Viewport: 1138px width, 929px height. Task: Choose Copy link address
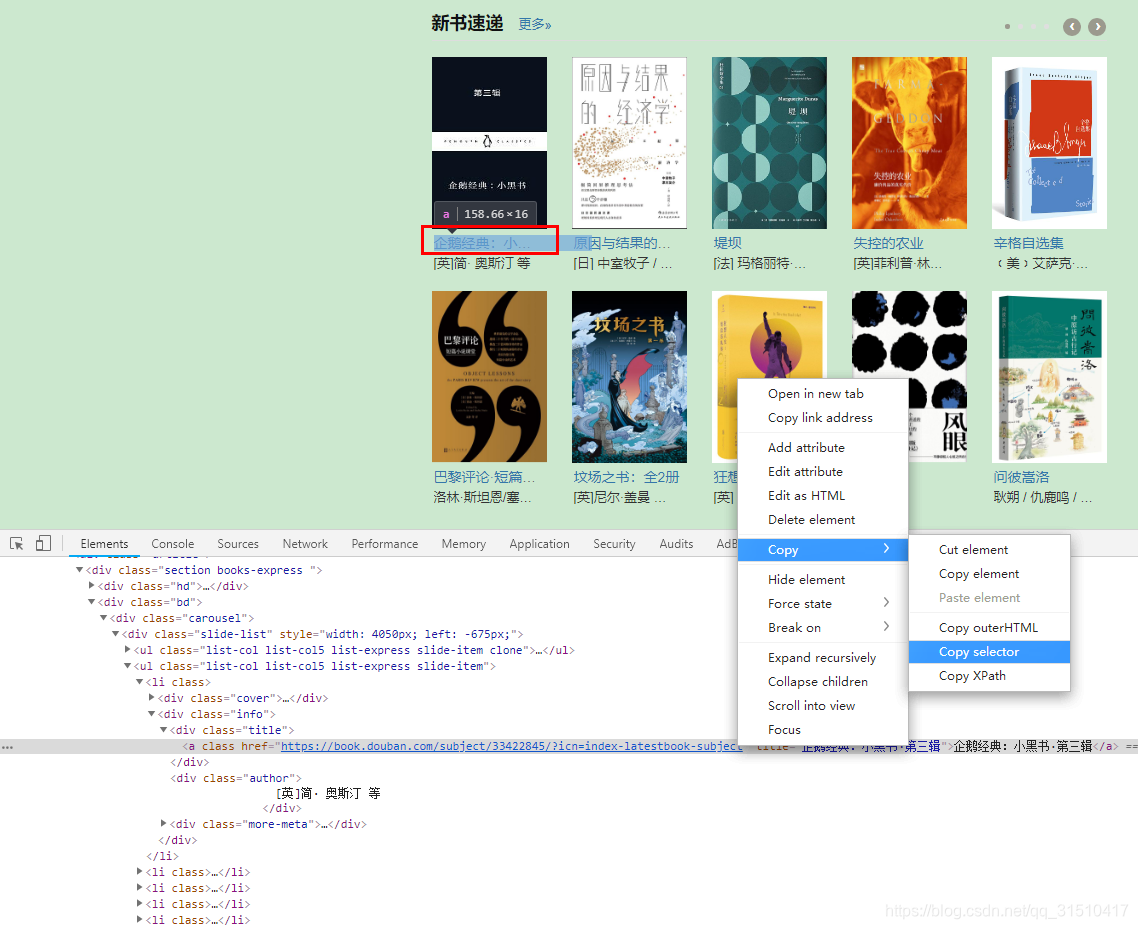click(822, 417)
